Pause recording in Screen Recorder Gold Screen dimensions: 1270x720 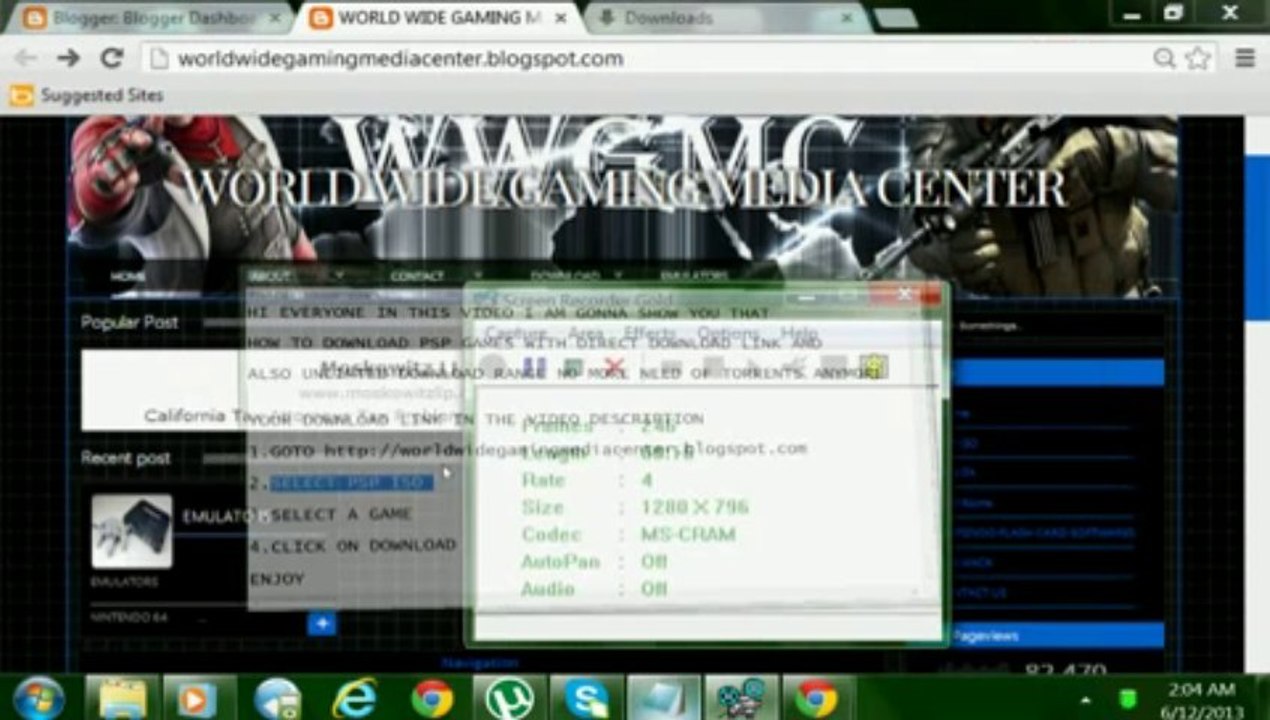[533, 368]
